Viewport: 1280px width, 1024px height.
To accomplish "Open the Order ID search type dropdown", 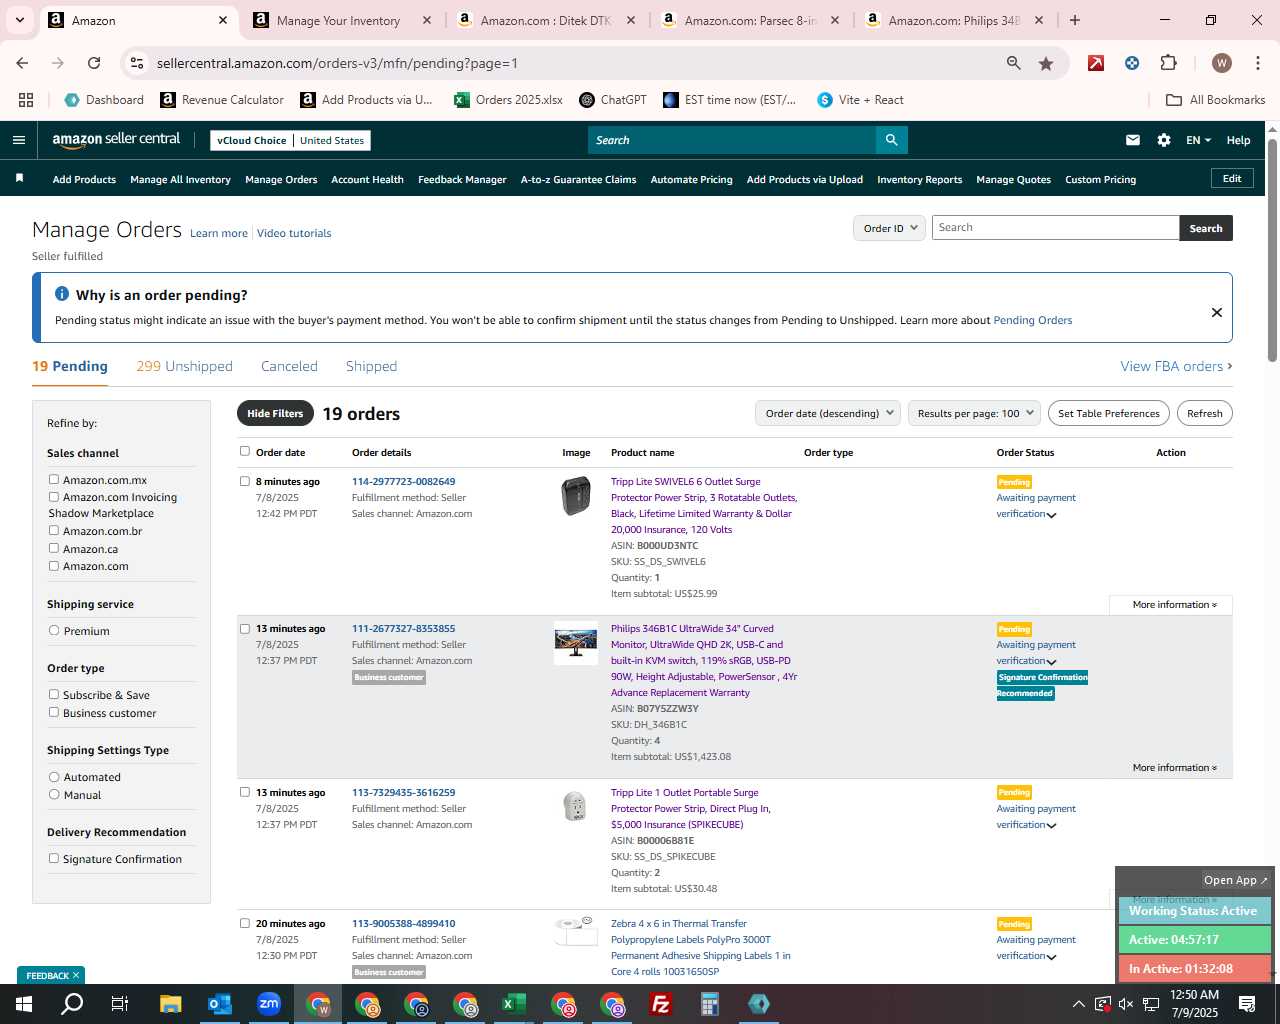I will [889, 228].
